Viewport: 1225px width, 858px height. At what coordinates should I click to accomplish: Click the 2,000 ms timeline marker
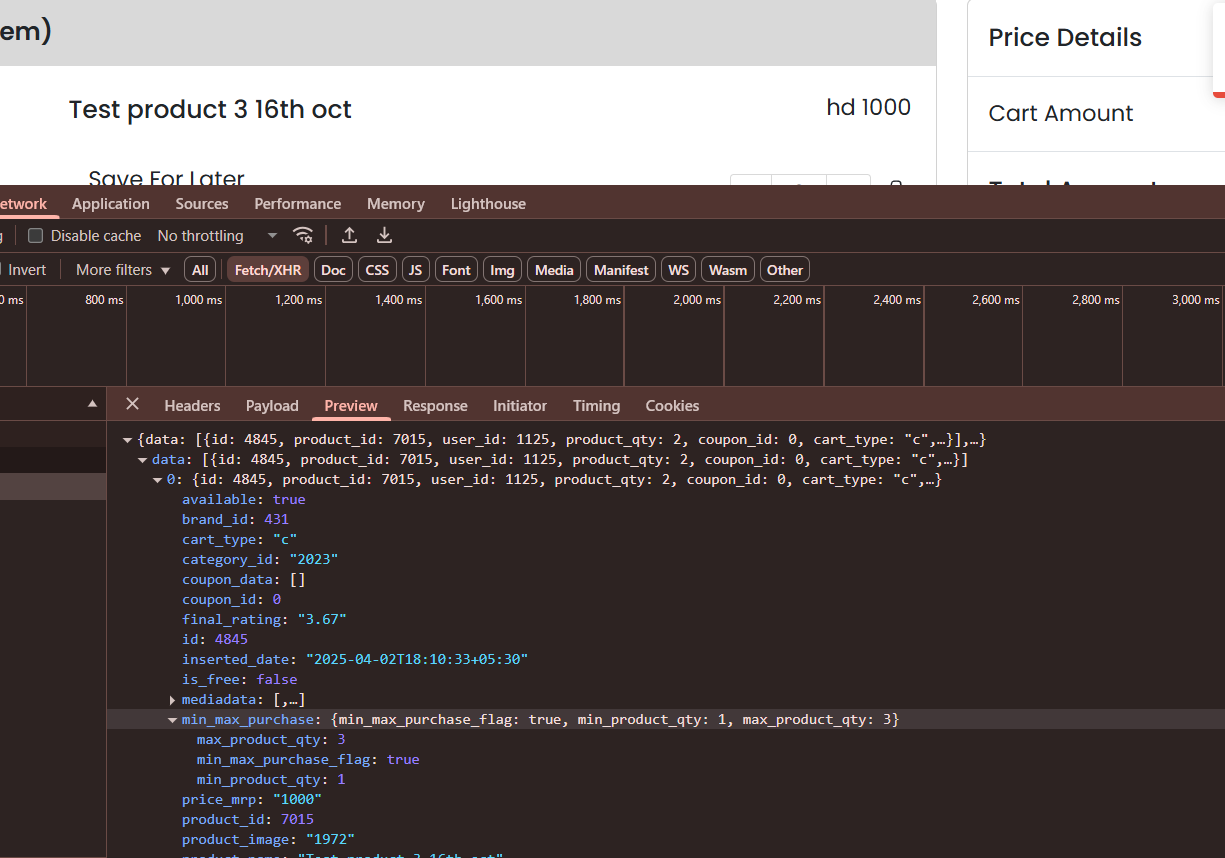click(x=698, y=300)
